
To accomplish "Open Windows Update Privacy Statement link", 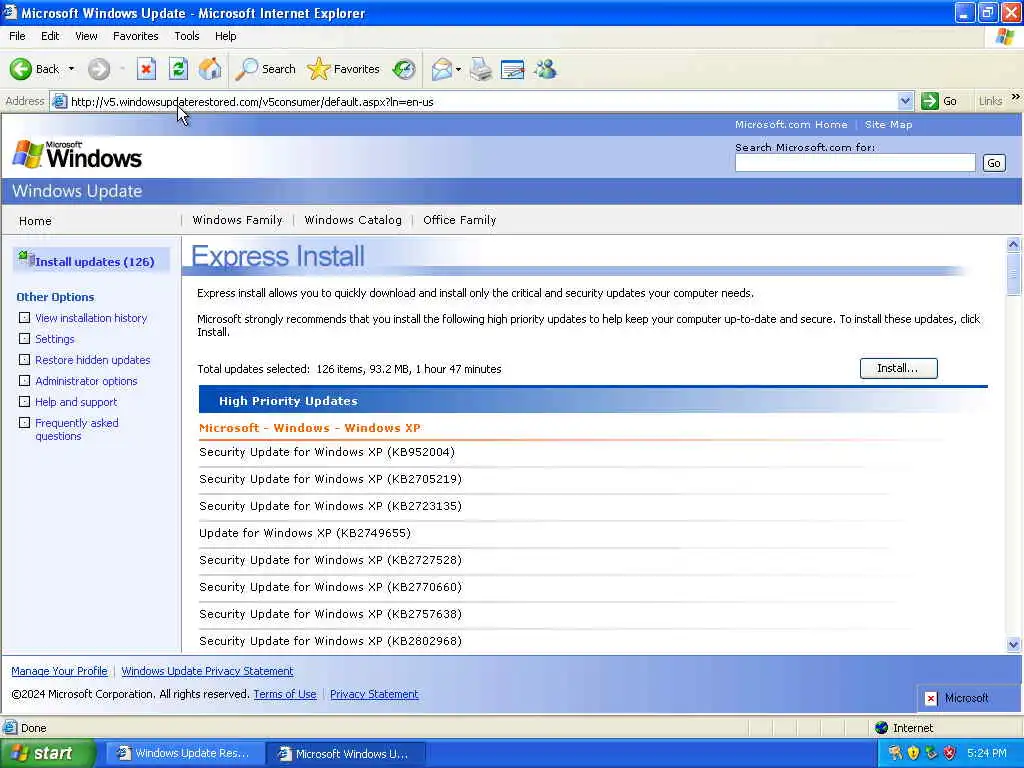I will pos(208,671).
